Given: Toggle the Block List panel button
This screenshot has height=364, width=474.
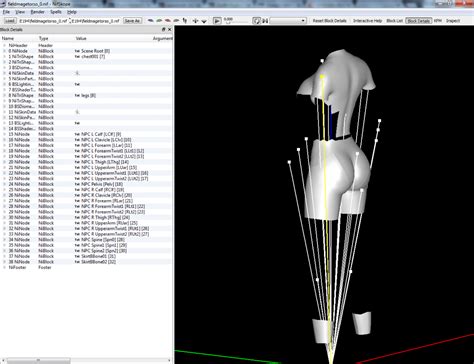Looking at the screenshot, I should (394, 21).
